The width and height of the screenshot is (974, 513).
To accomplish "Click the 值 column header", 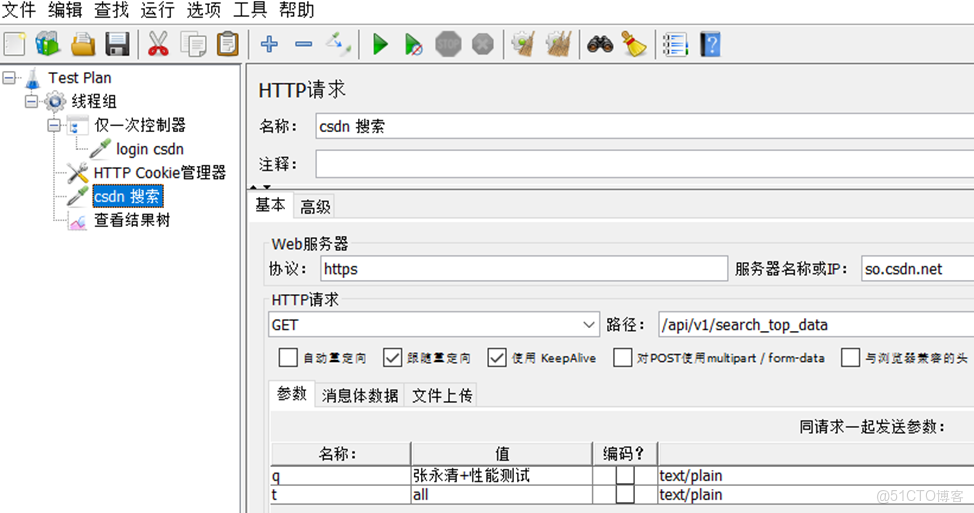I will 501,453.
